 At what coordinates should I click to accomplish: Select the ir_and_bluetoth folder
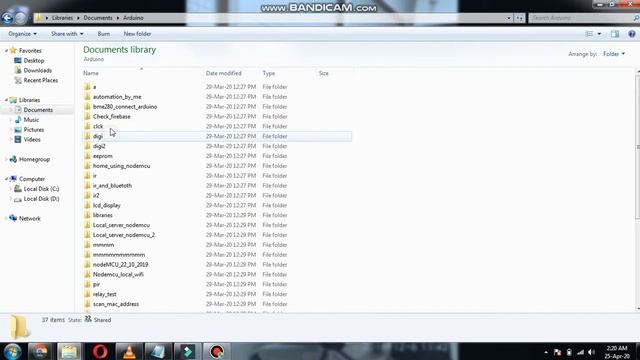(x=112, y=185)
